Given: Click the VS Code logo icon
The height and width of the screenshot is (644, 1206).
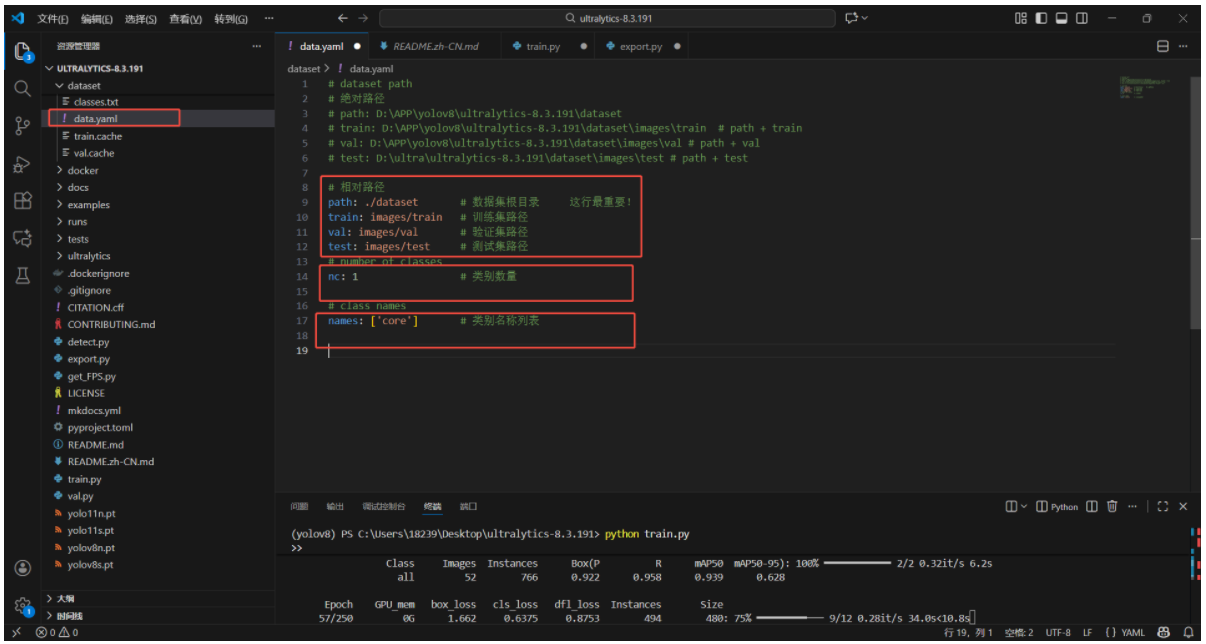Looking at the screenshot, I should click(x=18, y=18).
